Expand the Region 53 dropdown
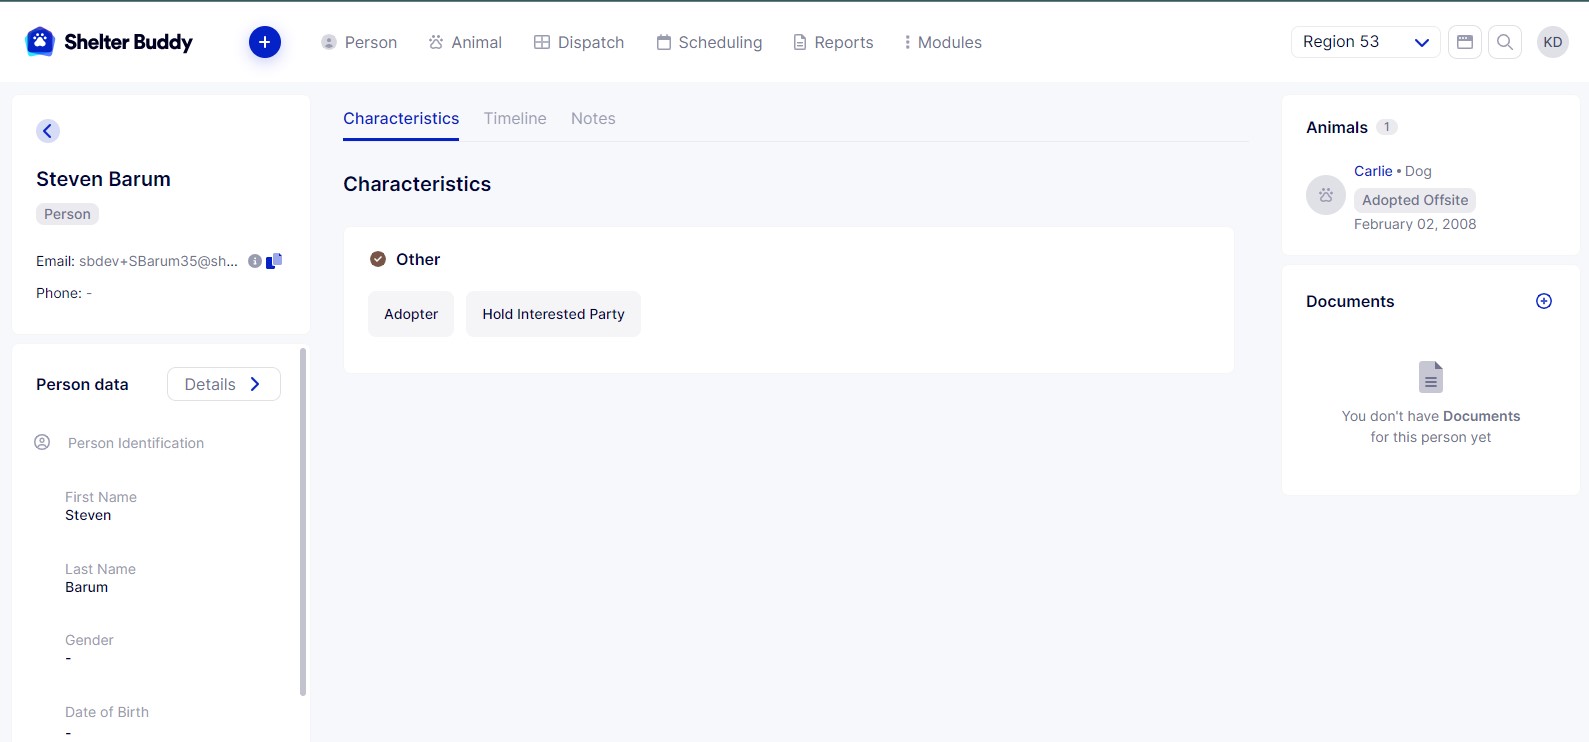Screen dimensions: 1589x742 coord(1365,42)
